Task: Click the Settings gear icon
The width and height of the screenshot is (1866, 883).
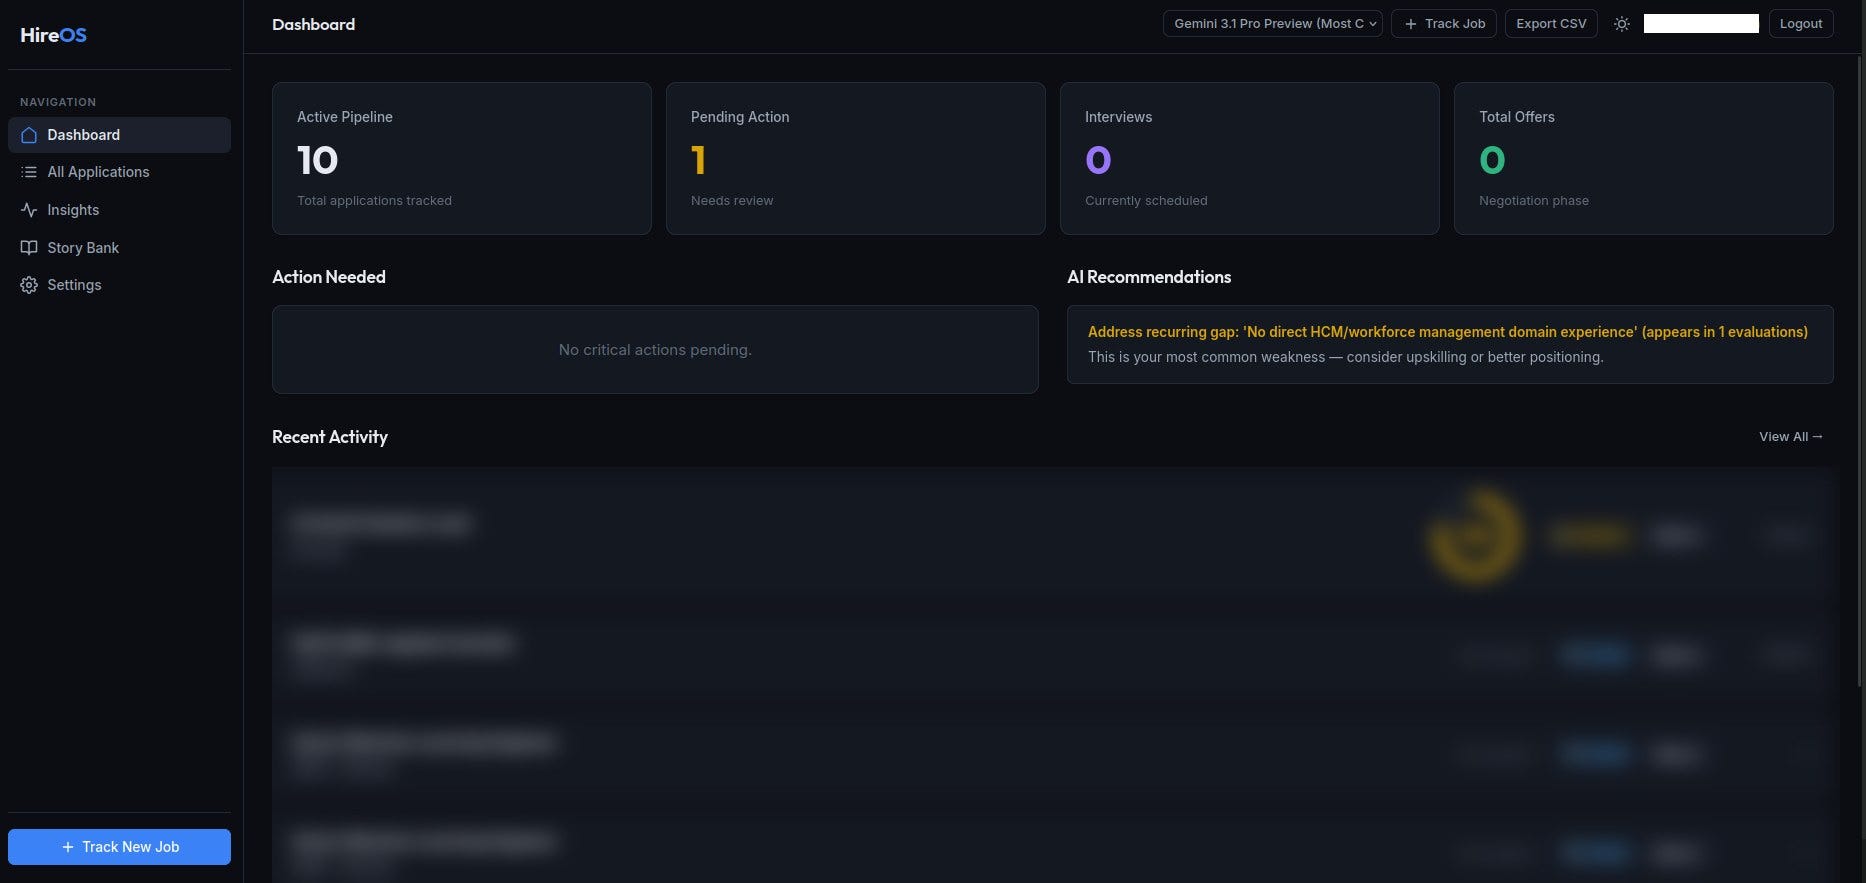Action: click(29, 285)
